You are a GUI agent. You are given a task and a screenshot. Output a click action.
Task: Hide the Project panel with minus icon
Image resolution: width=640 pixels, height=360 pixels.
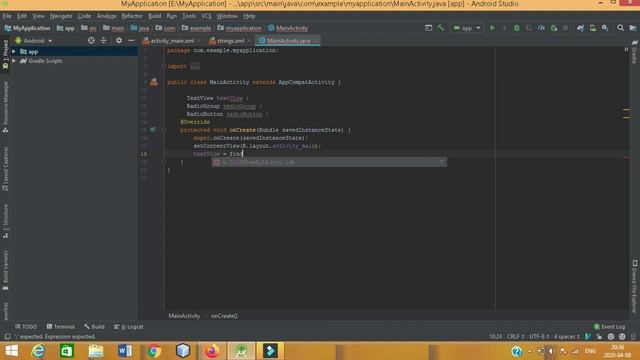131,40
